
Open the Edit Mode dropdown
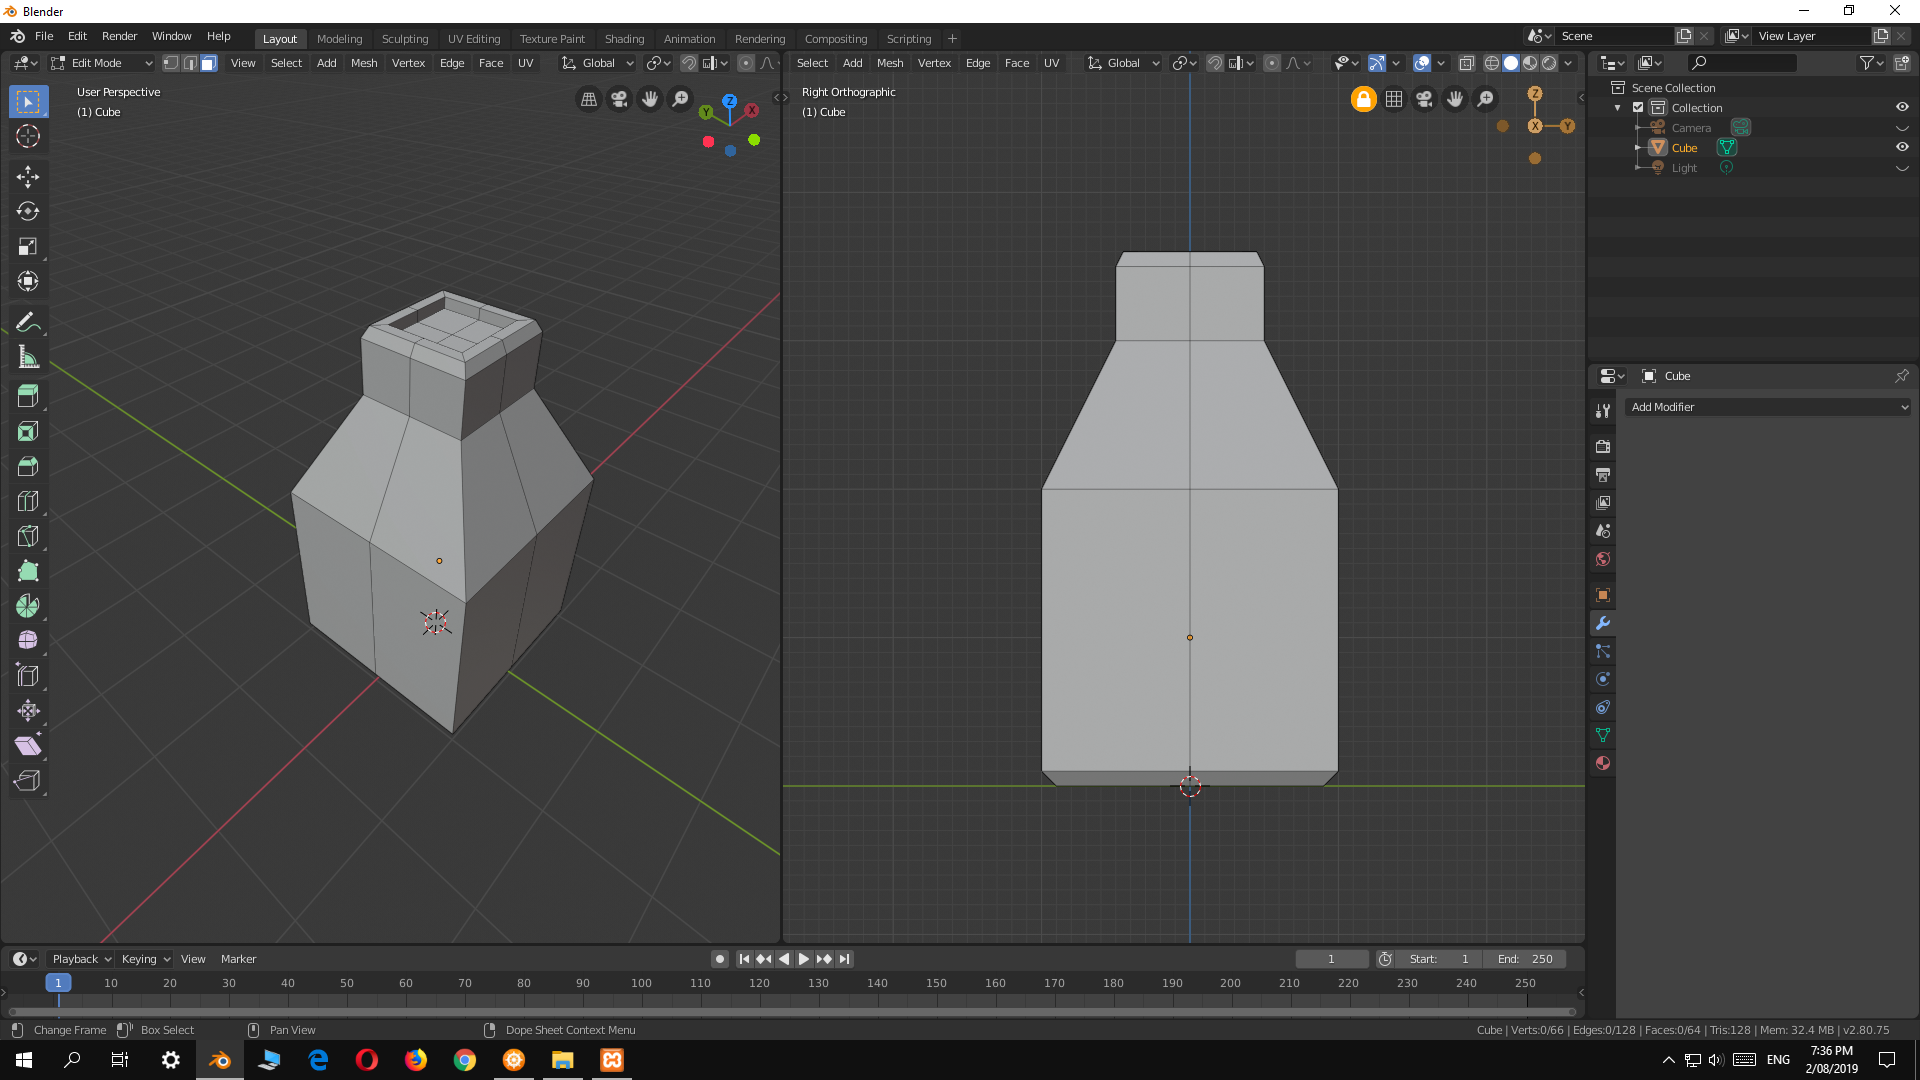pos(101,63)
